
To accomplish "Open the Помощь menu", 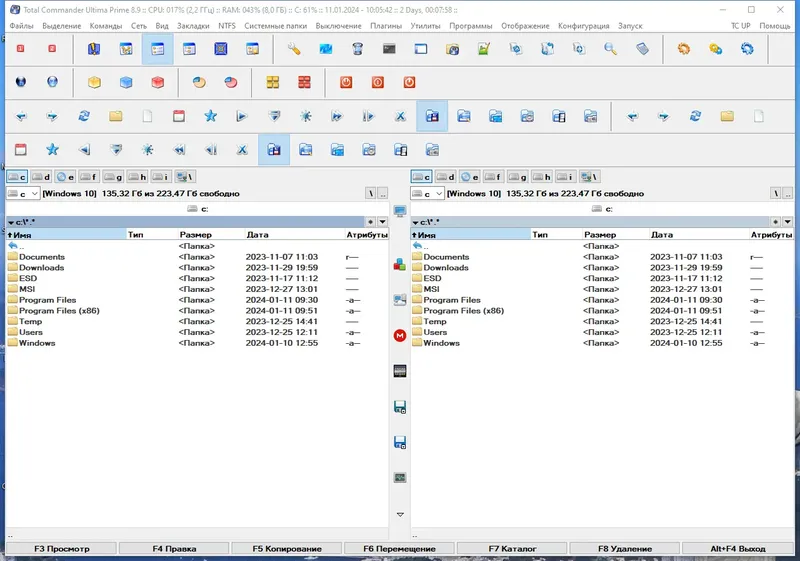I will coord(774,26).
